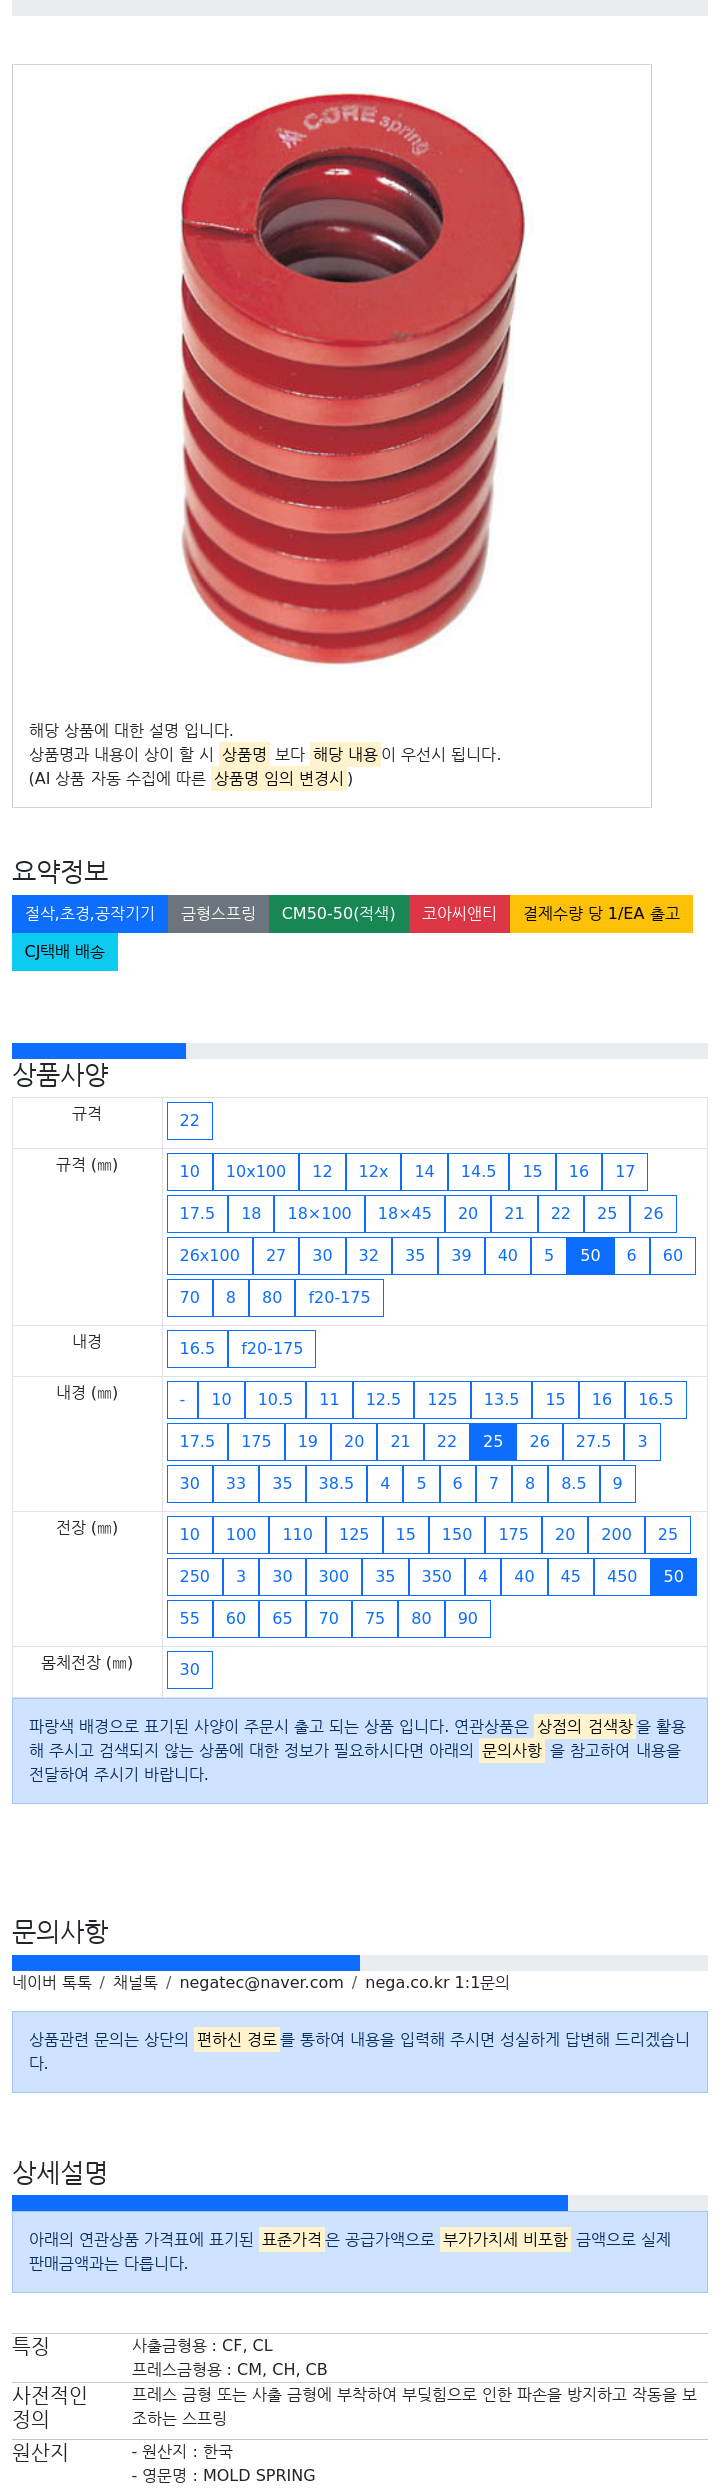Click the 결제수량 당 1/EA 출고 yellow badge
This screenshot has width=720, height=2488.
pyautogui.click(x=601, y=914)
